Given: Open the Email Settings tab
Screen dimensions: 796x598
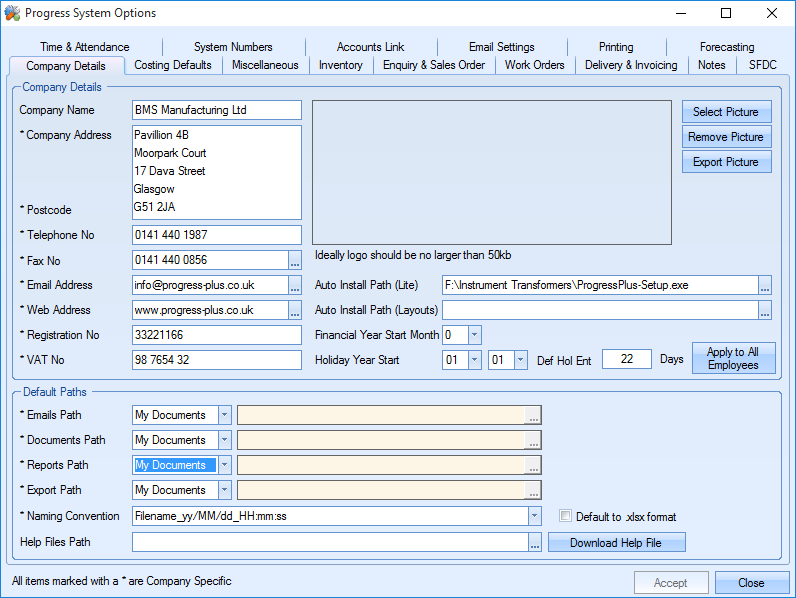Looking at the screenshot, I should coord(501,47).
